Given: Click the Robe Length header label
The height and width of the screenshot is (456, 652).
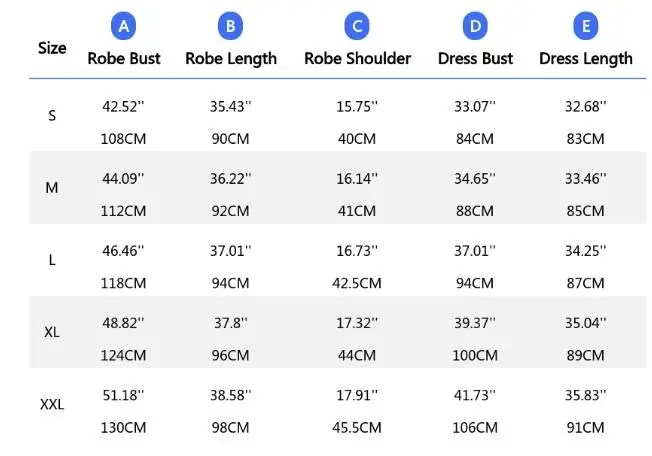Looking at the screenshot, I should pyautogui.click(x=231, y=58).
